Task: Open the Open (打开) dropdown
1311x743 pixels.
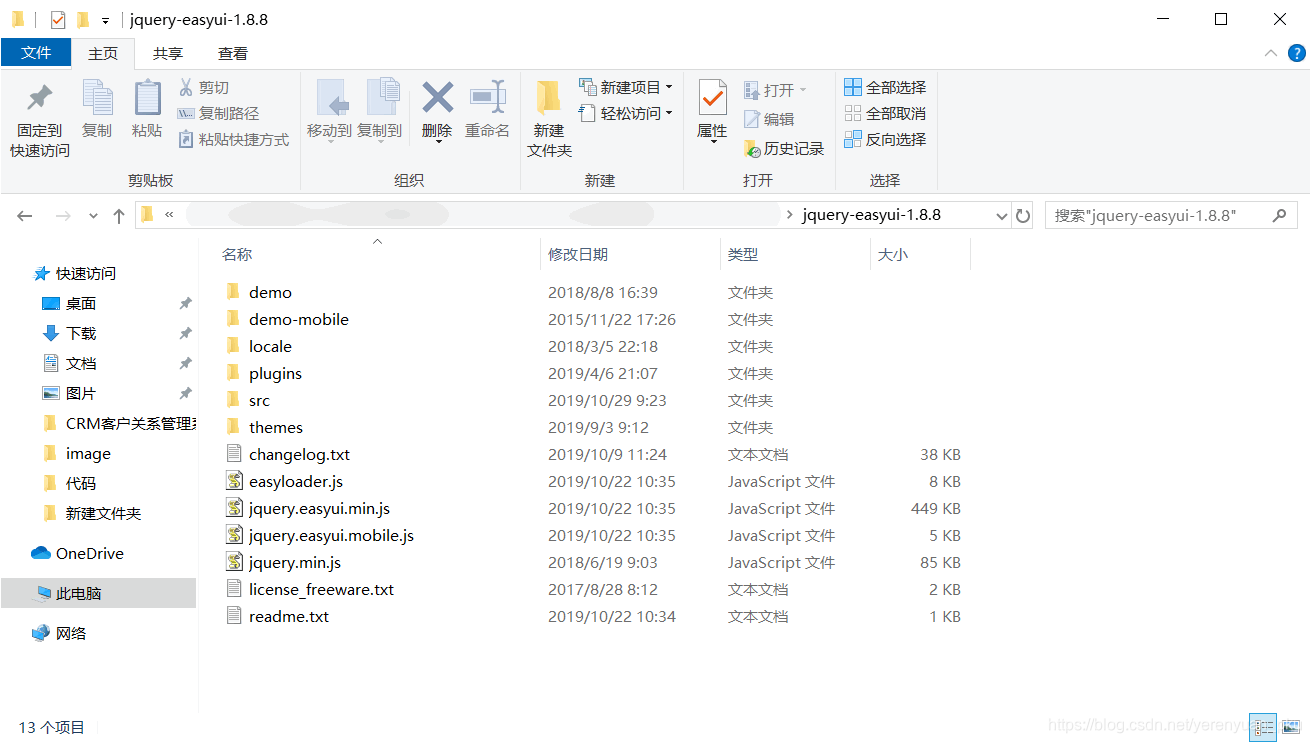Action: [775, 90]
